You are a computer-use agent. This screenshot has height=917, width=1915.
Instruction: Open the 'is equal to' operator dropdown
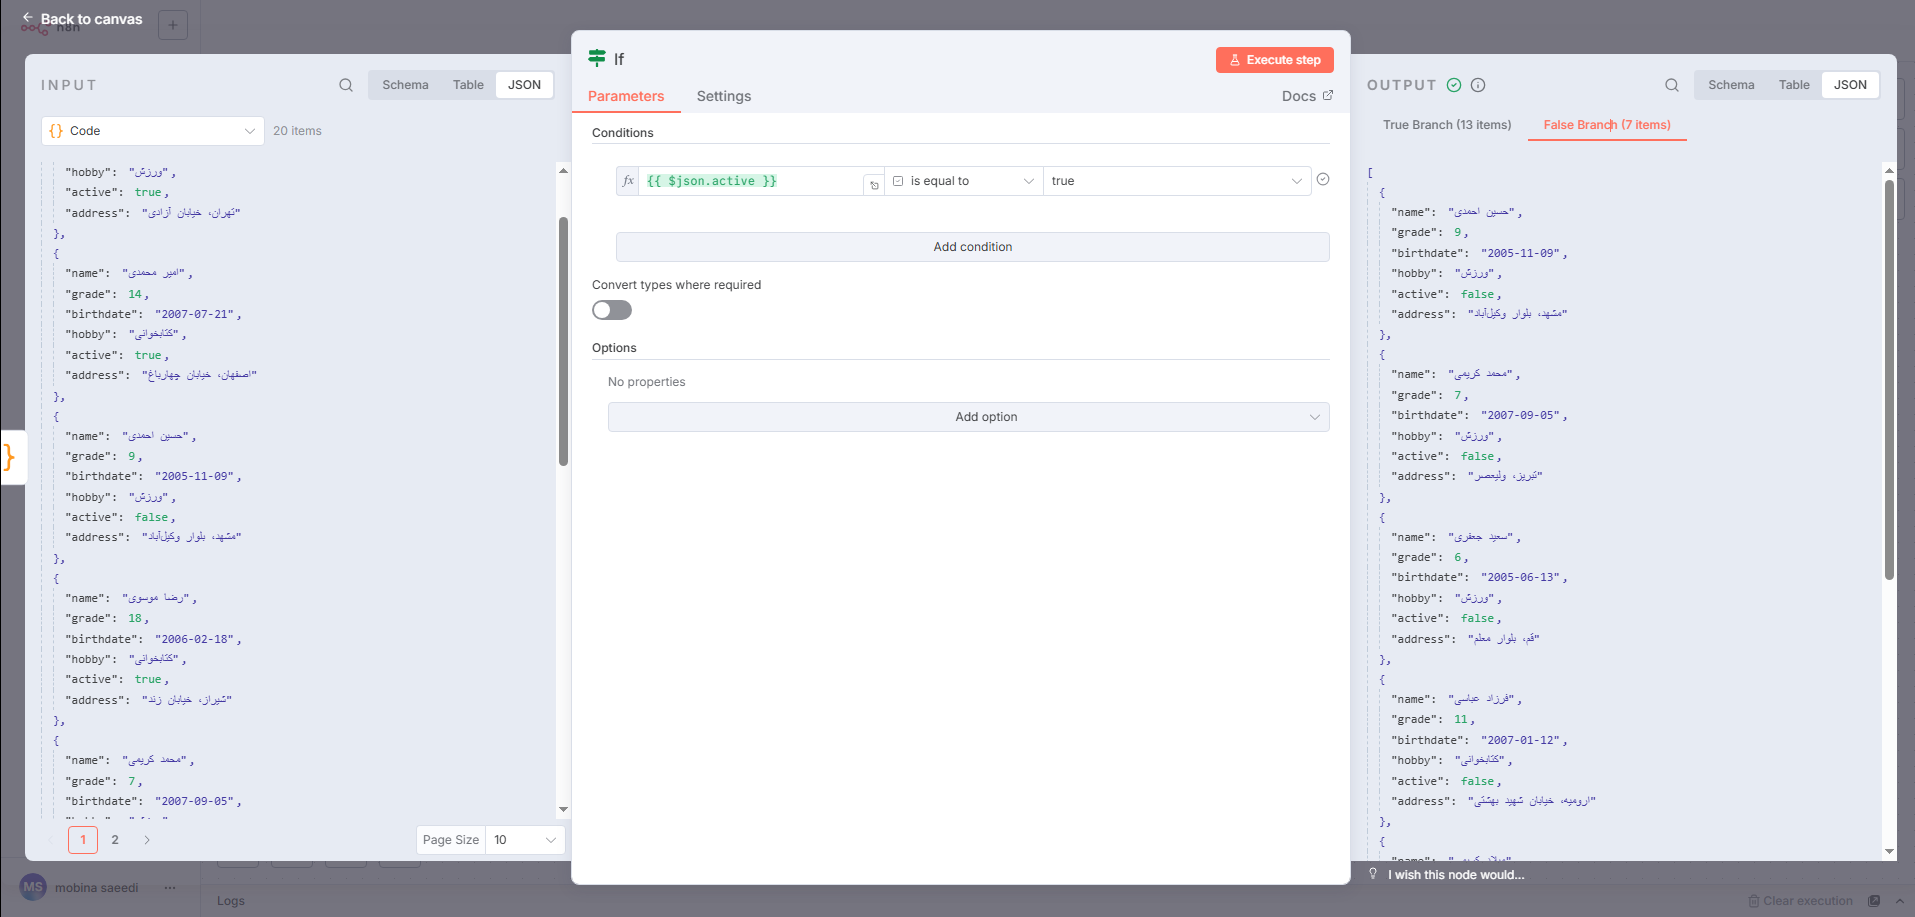(963, 181)
